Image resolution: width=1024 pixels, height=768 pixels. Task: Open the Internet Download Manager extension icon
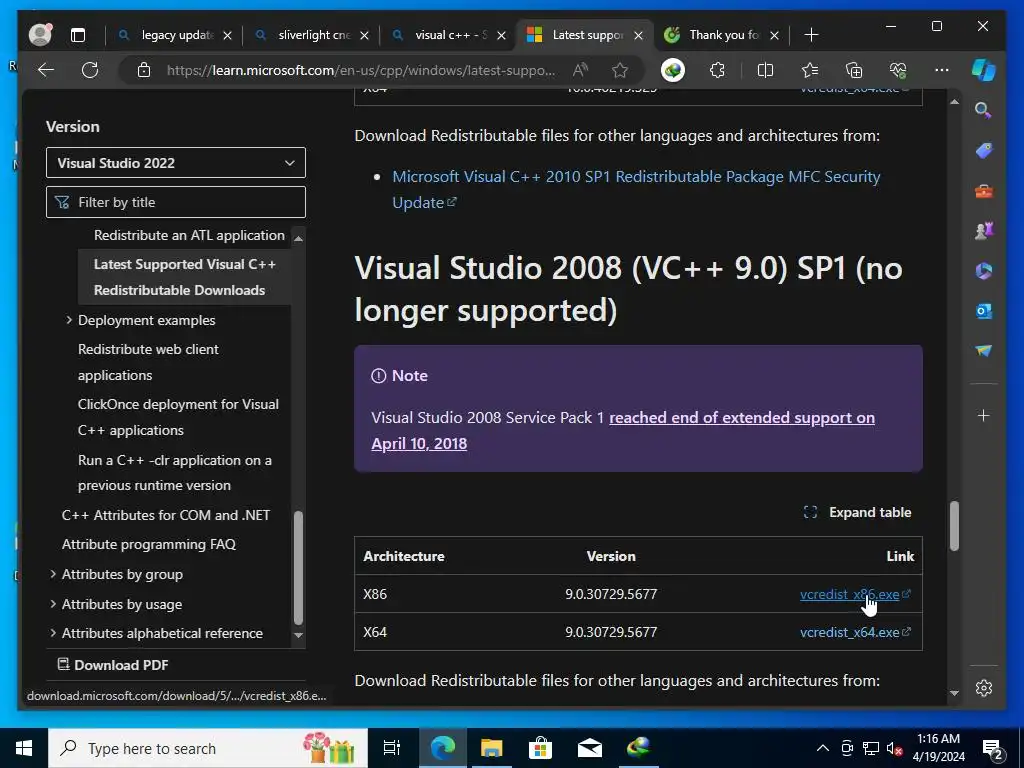673,70
